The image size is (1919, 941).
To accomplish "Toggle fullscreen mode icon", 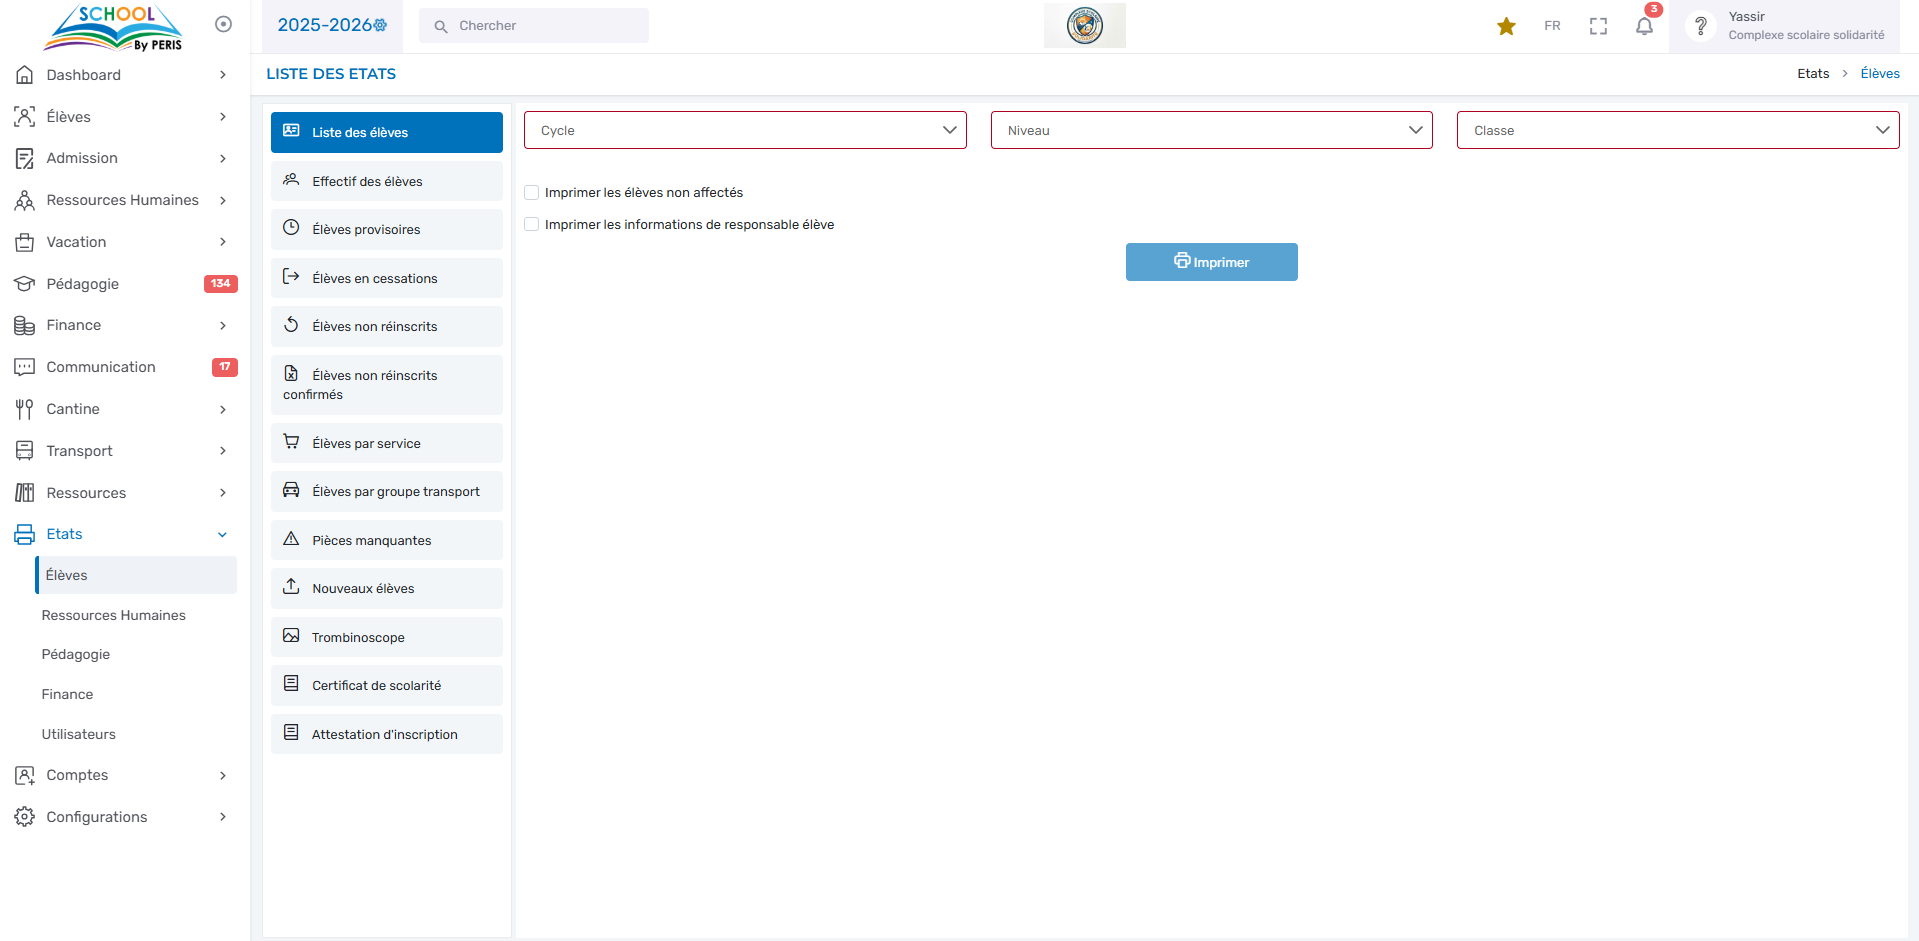I will click(x=1598, y=27).
